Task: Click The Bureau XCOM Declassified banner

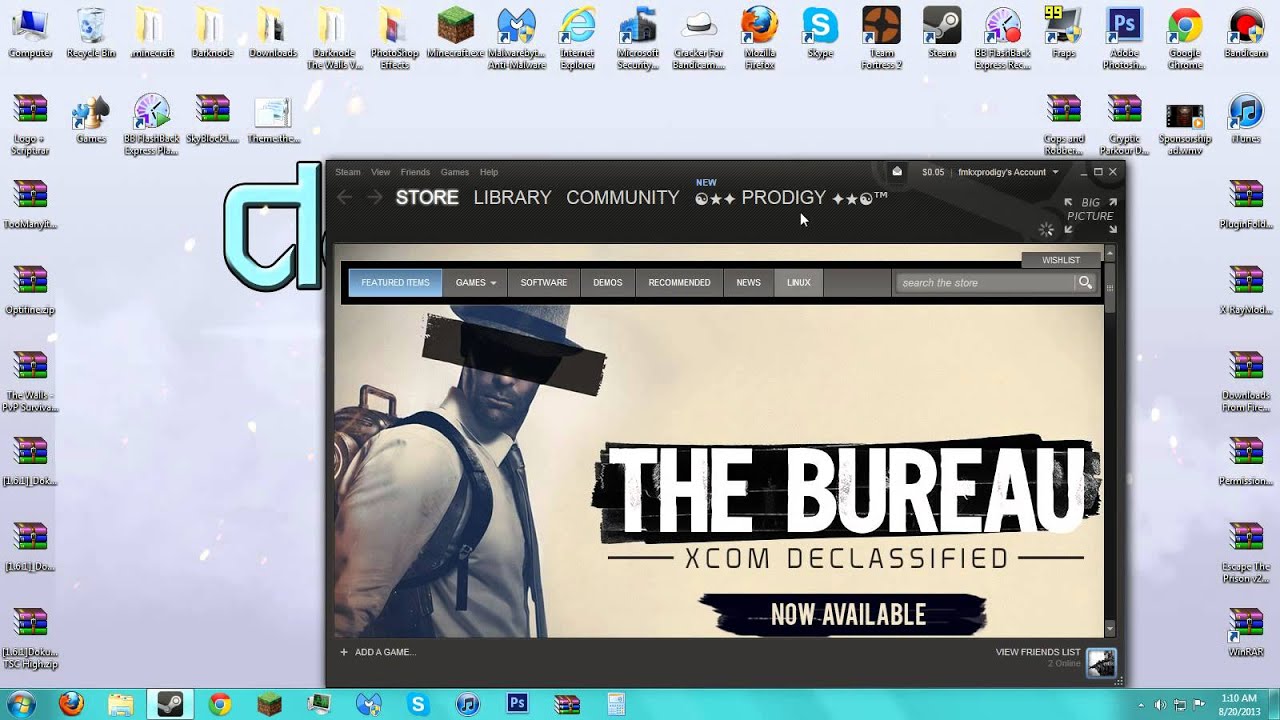Action: click(719, 471)
